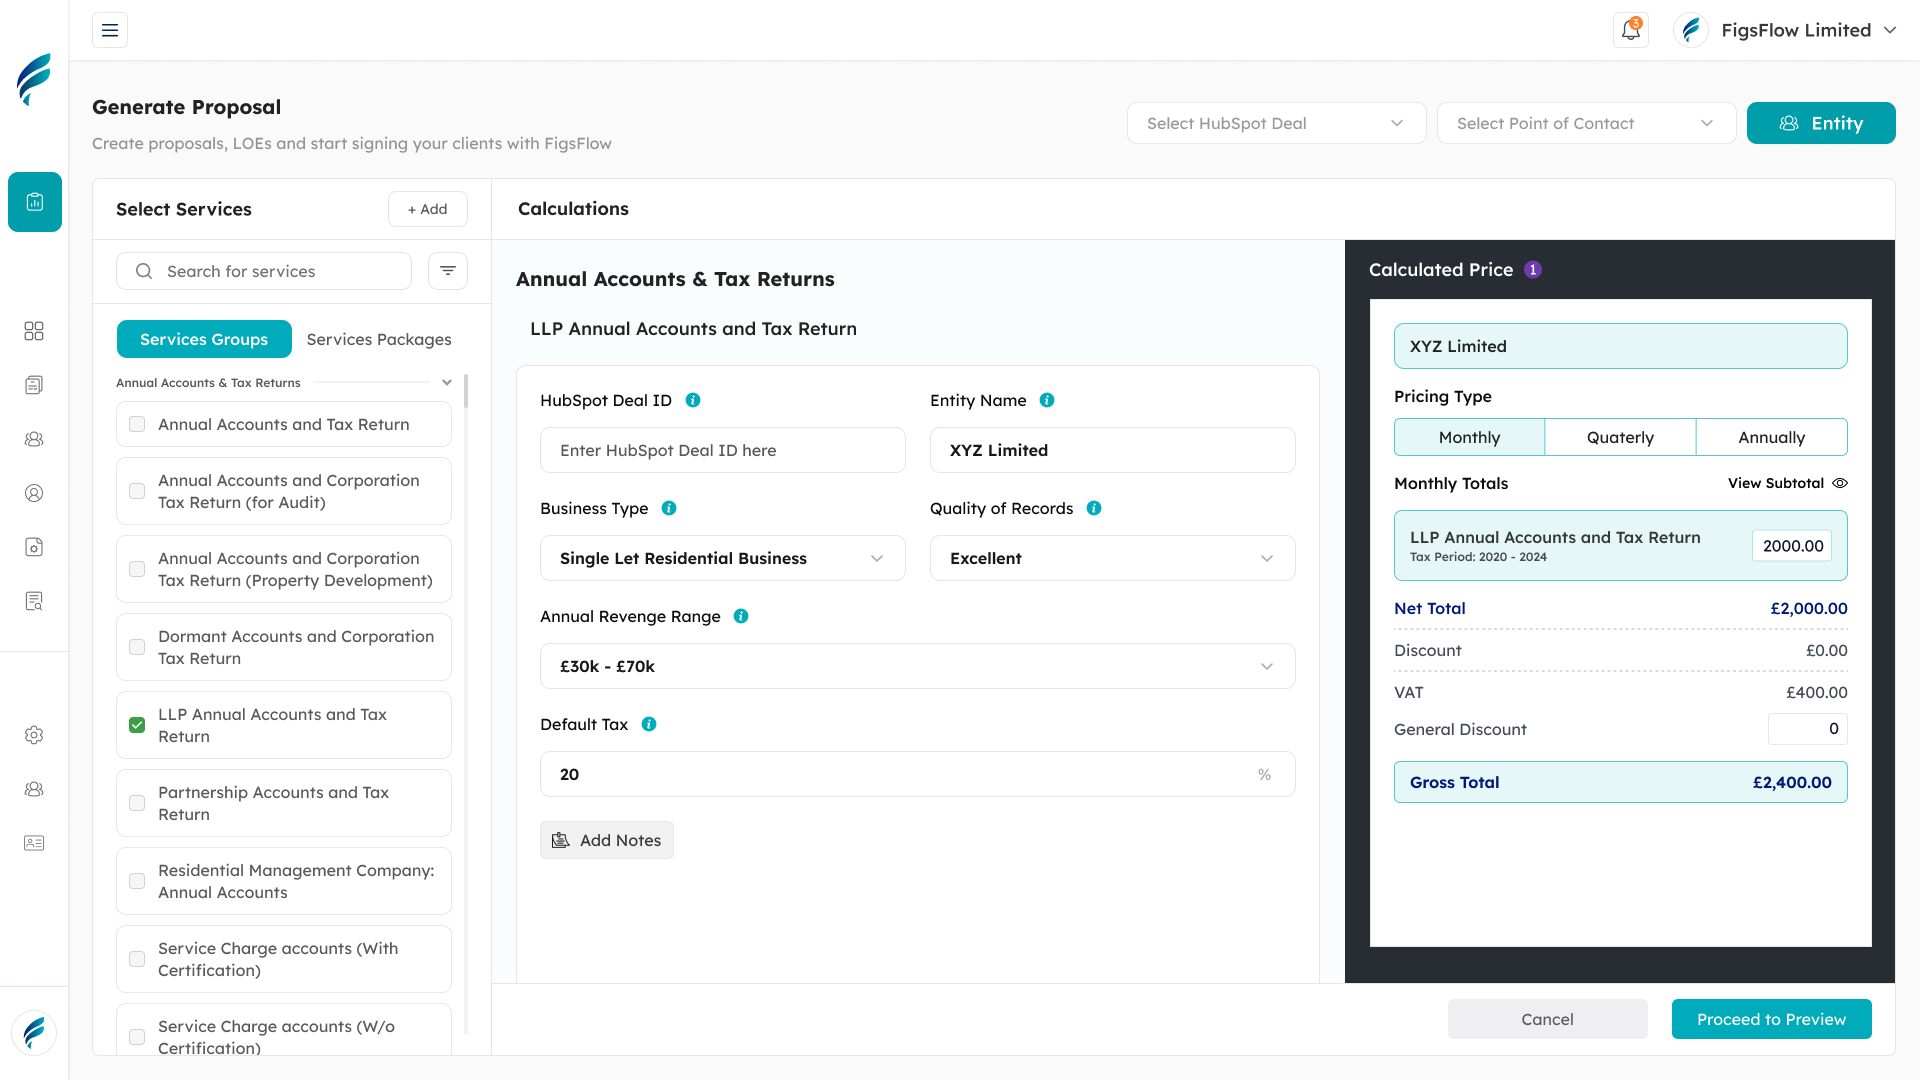
Task: Click the service filter icon
Action: click(448, 271)
